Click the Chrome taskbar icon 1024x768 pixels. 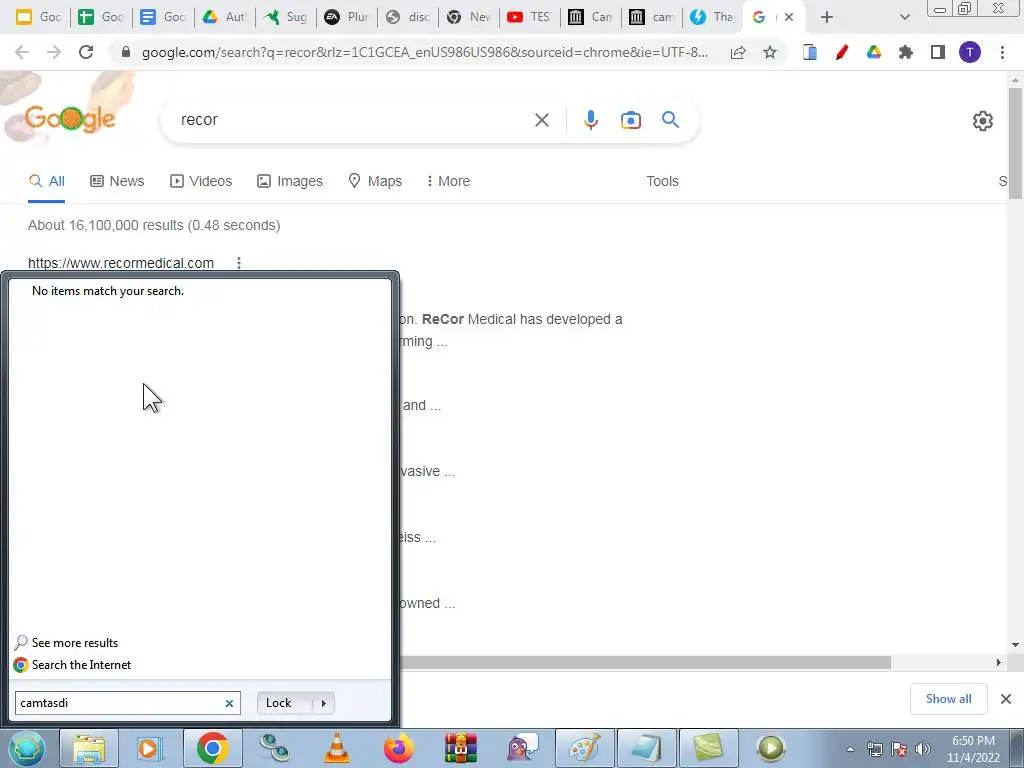[212, 748]
